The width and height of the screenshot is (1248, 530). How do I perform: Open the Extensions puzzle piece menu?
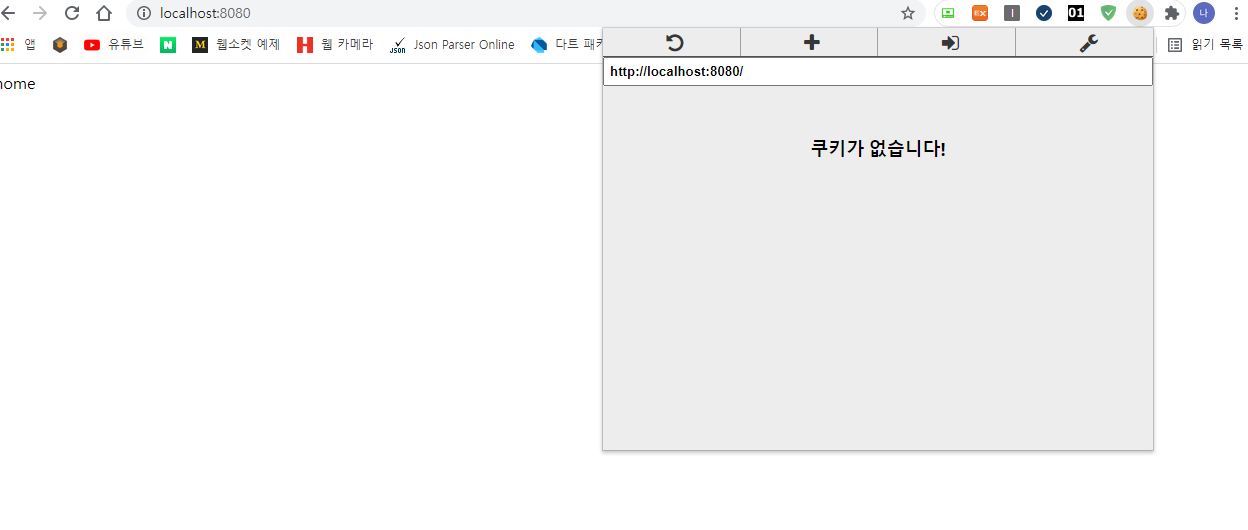(x=1172, y=13)
